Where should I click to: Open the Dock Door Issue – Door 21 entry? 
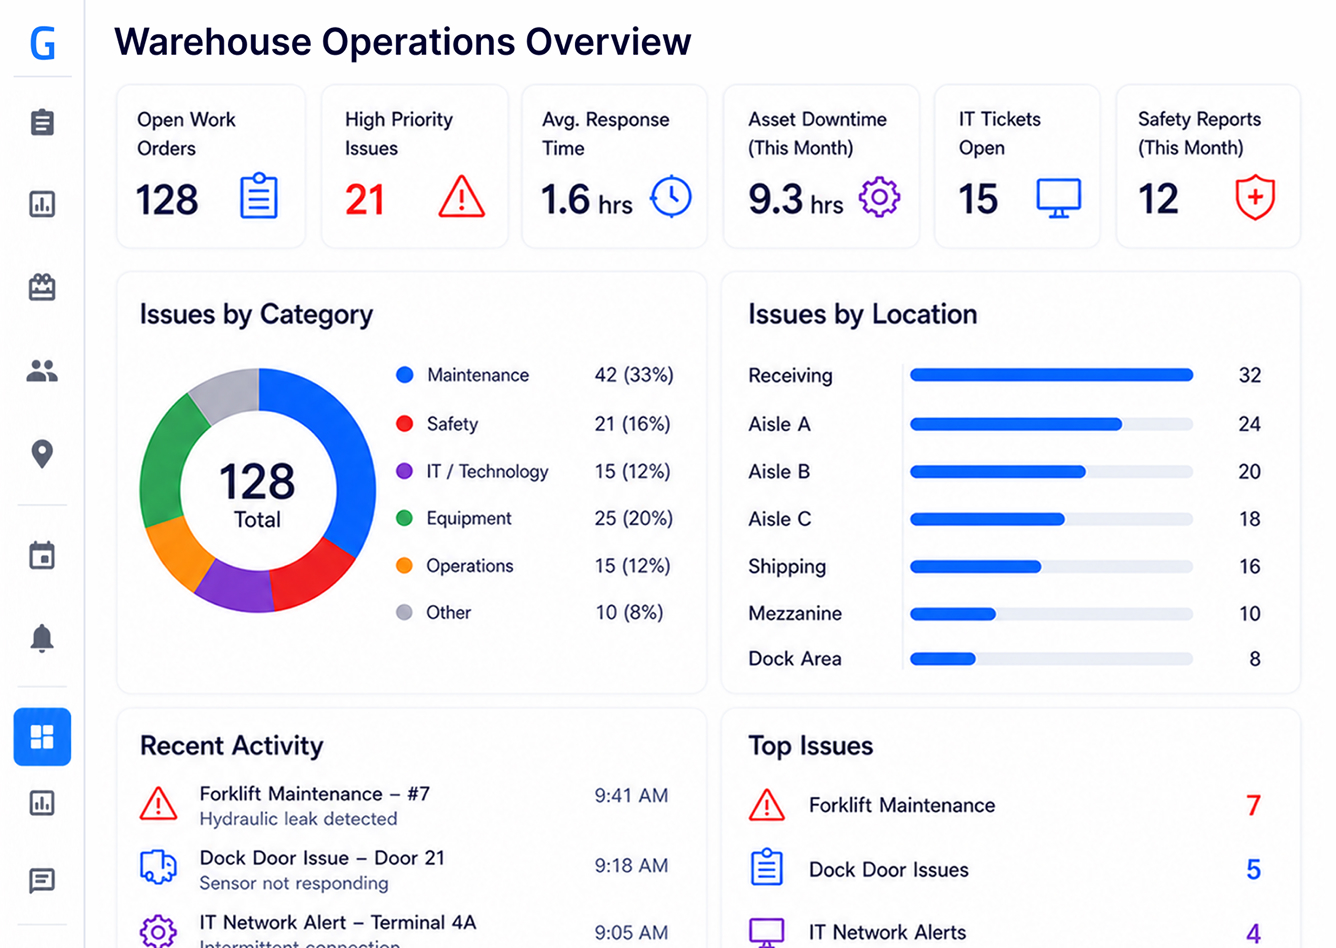(404, 869)
